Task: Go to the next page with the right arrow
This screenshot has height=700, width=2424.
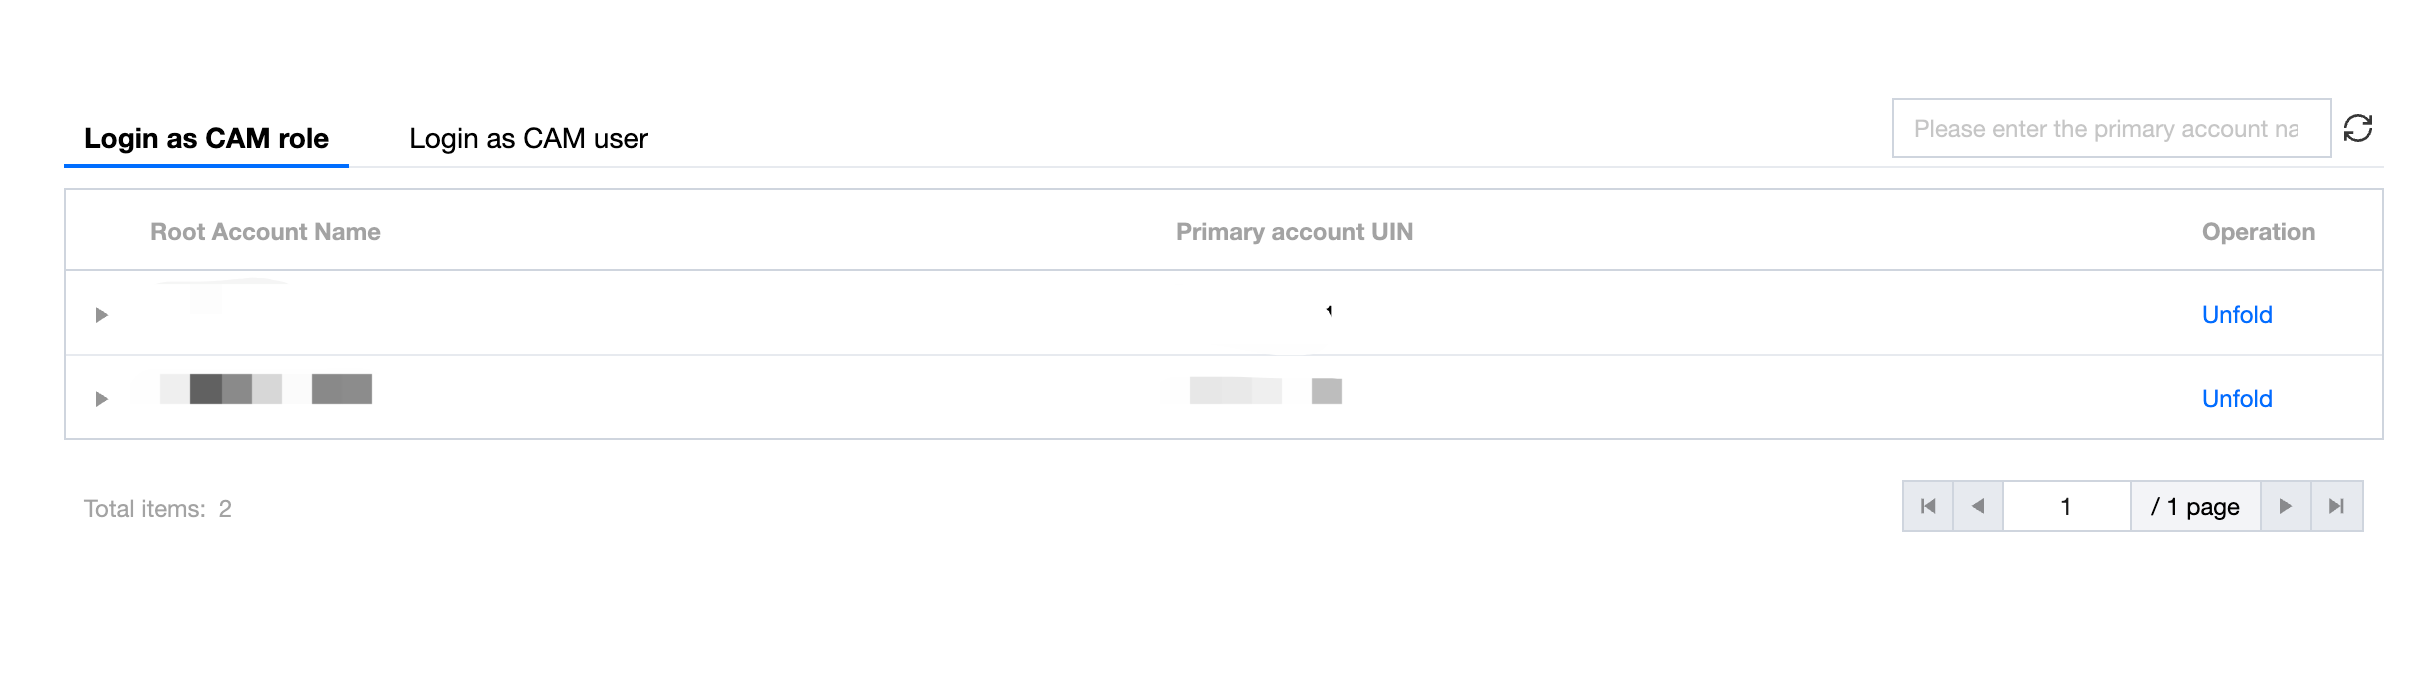Action: point(2286,506)
